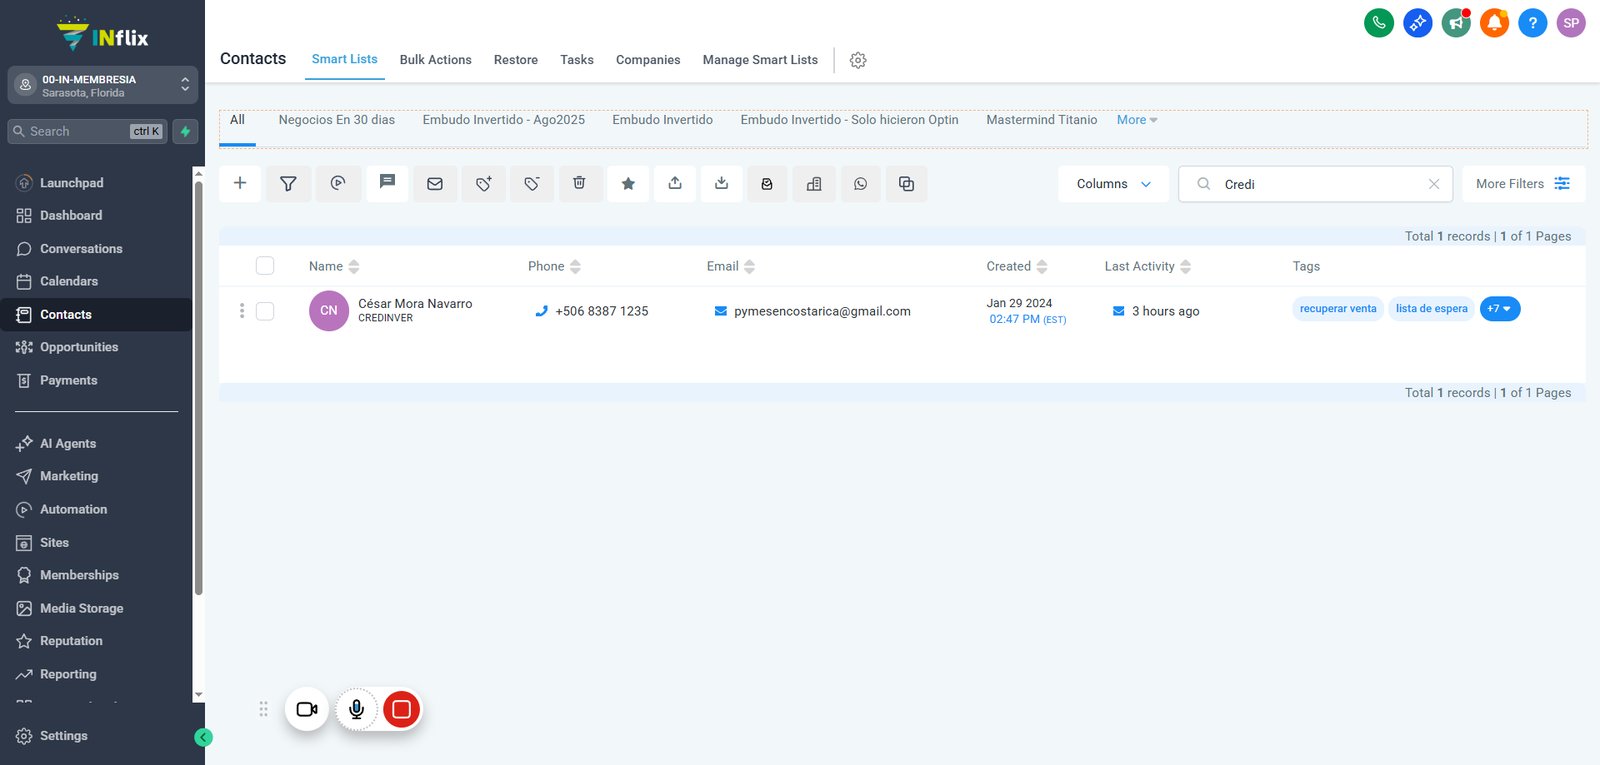Click the import contacts download icon

(722, 184)
